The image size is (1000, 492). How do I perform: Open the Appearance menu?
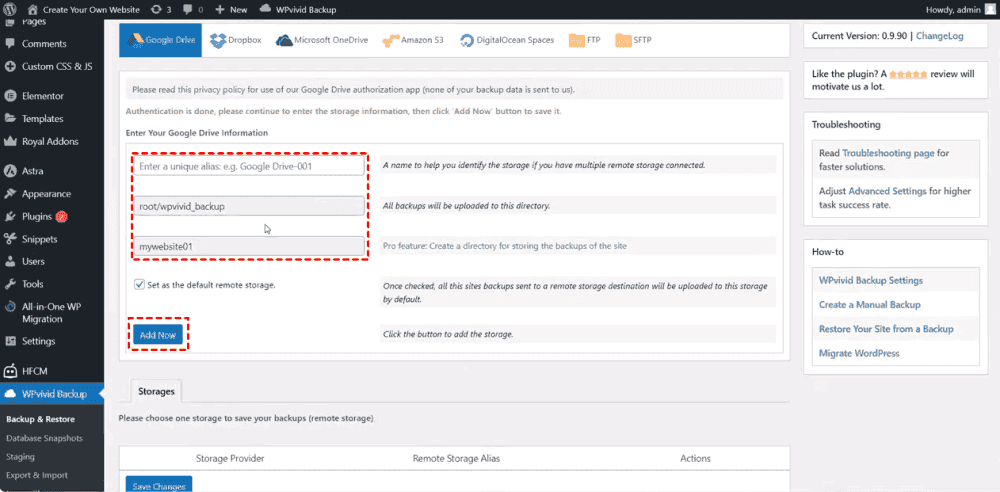[x=46, y=194]
